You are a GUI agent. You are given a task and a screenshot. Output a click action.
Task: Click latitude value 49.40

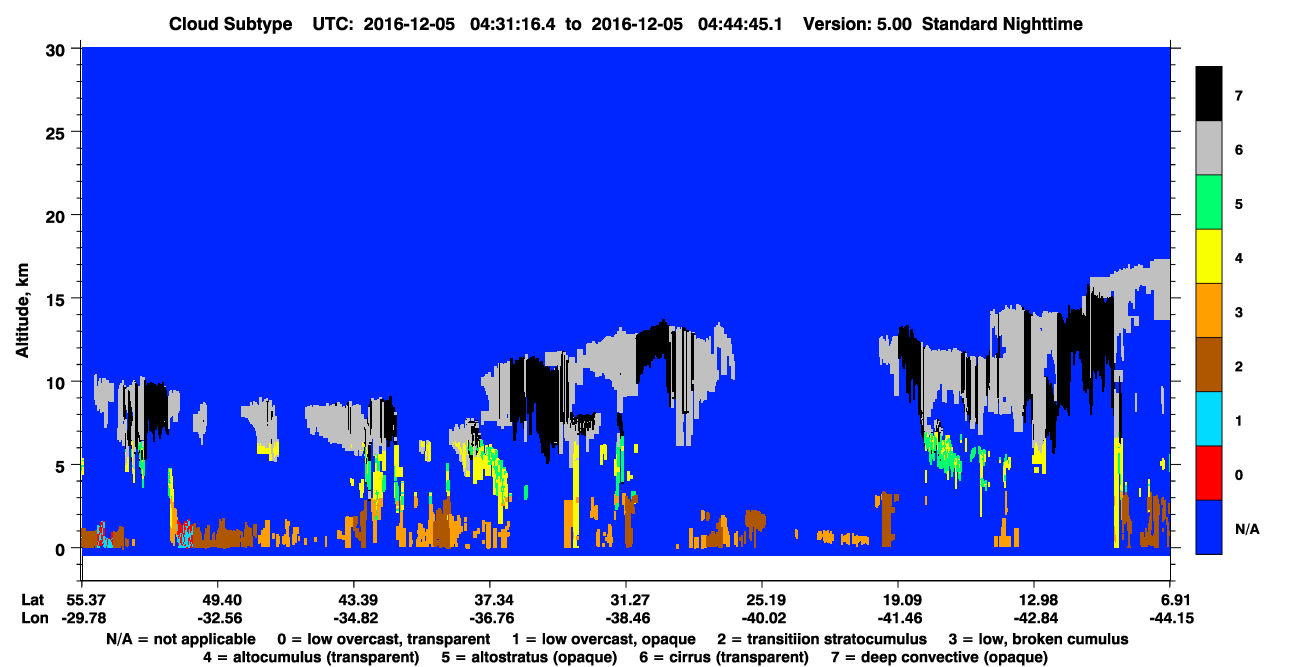pyautogui.click(x=218, y=600)
